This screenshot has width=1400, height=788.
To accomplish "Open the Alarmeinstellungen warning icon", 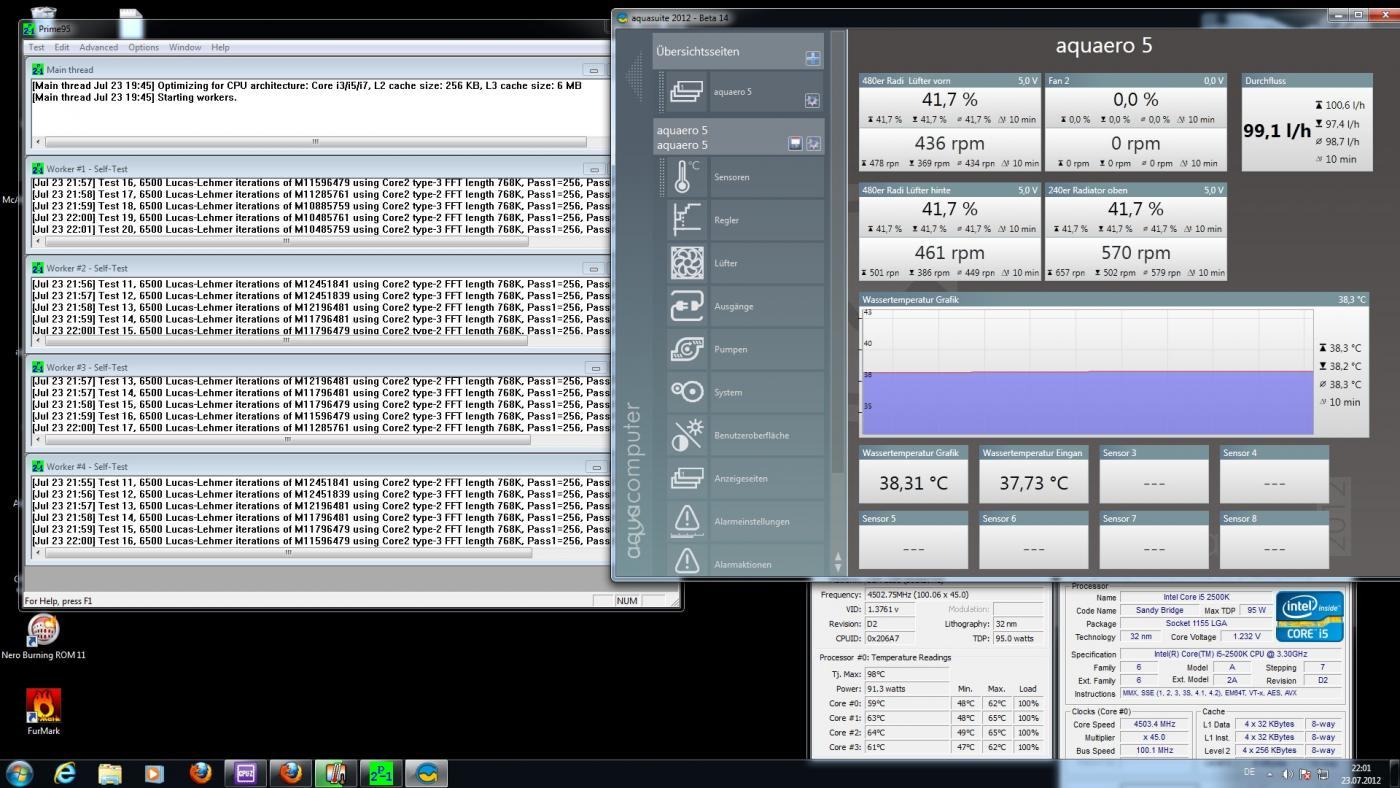I will click(686, 521).
